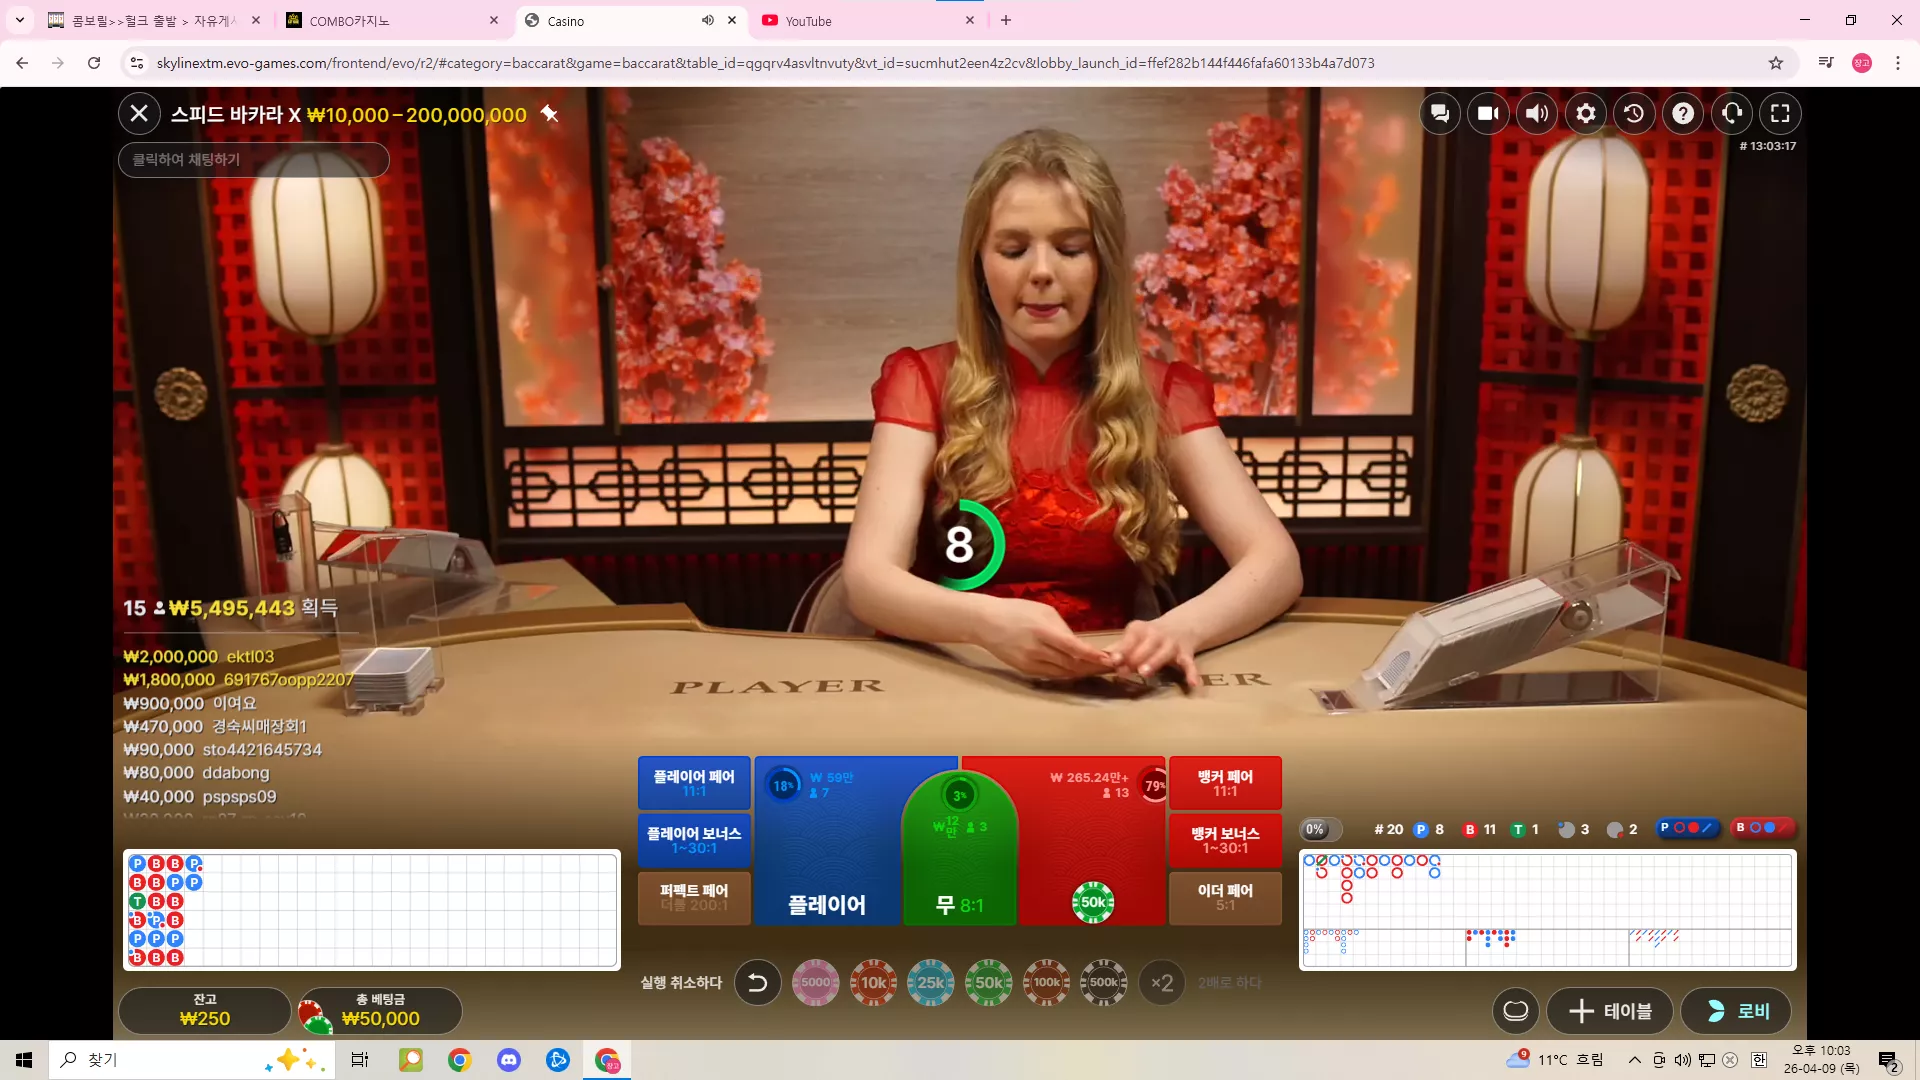This screenshot has height=1080, width=1920.
Task: Expand the tab search dropdown
Action: pos(19,20)
